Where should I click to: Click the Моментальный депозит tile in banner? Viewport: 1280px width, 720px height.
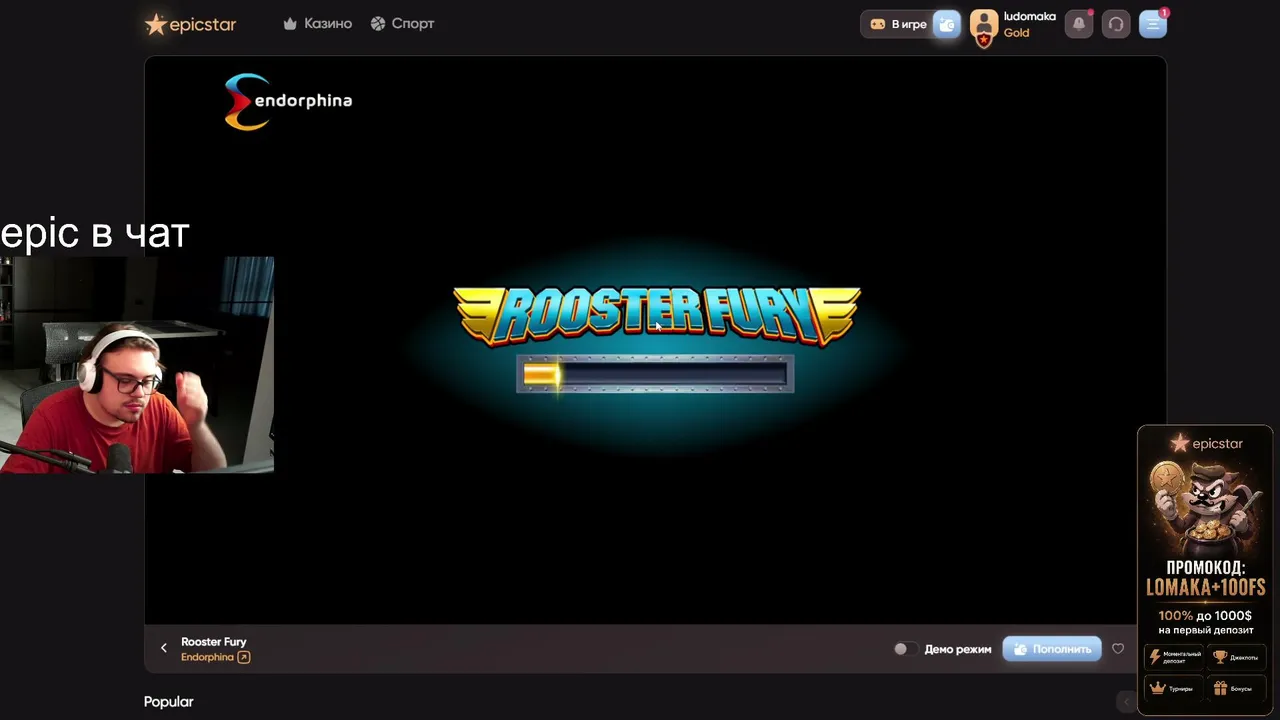1175,657
